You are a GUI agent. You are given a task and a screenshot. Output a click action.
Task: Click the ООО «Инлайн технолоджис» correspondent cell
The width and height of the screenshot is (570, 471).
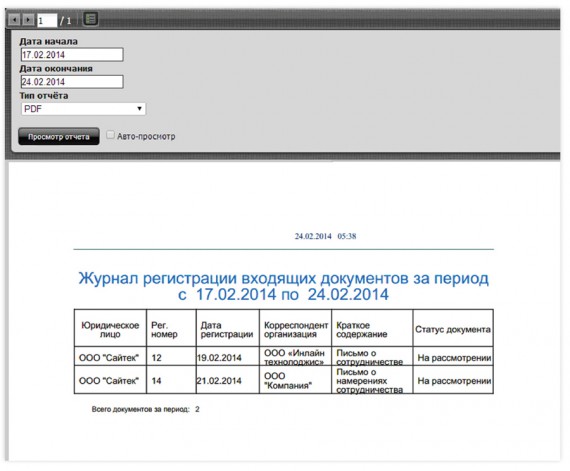pyautogui.click(x=295, y=357)
